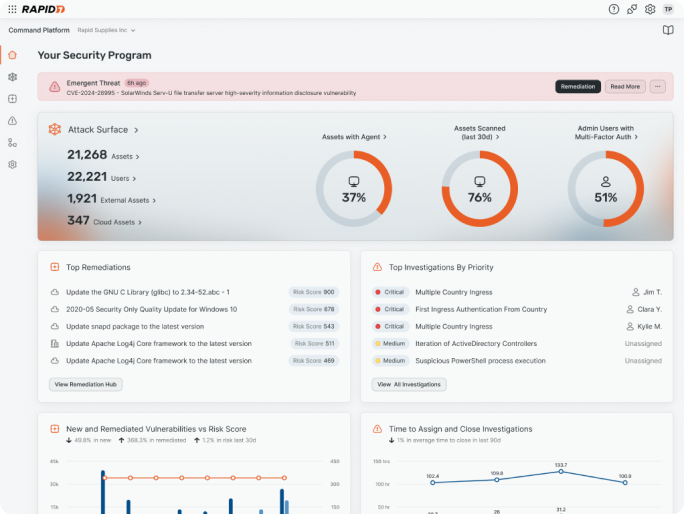Open the emergent threat more options ellipsis
Image resolution: width=684 pixels, height=514 pixels.
coord(657,87)
